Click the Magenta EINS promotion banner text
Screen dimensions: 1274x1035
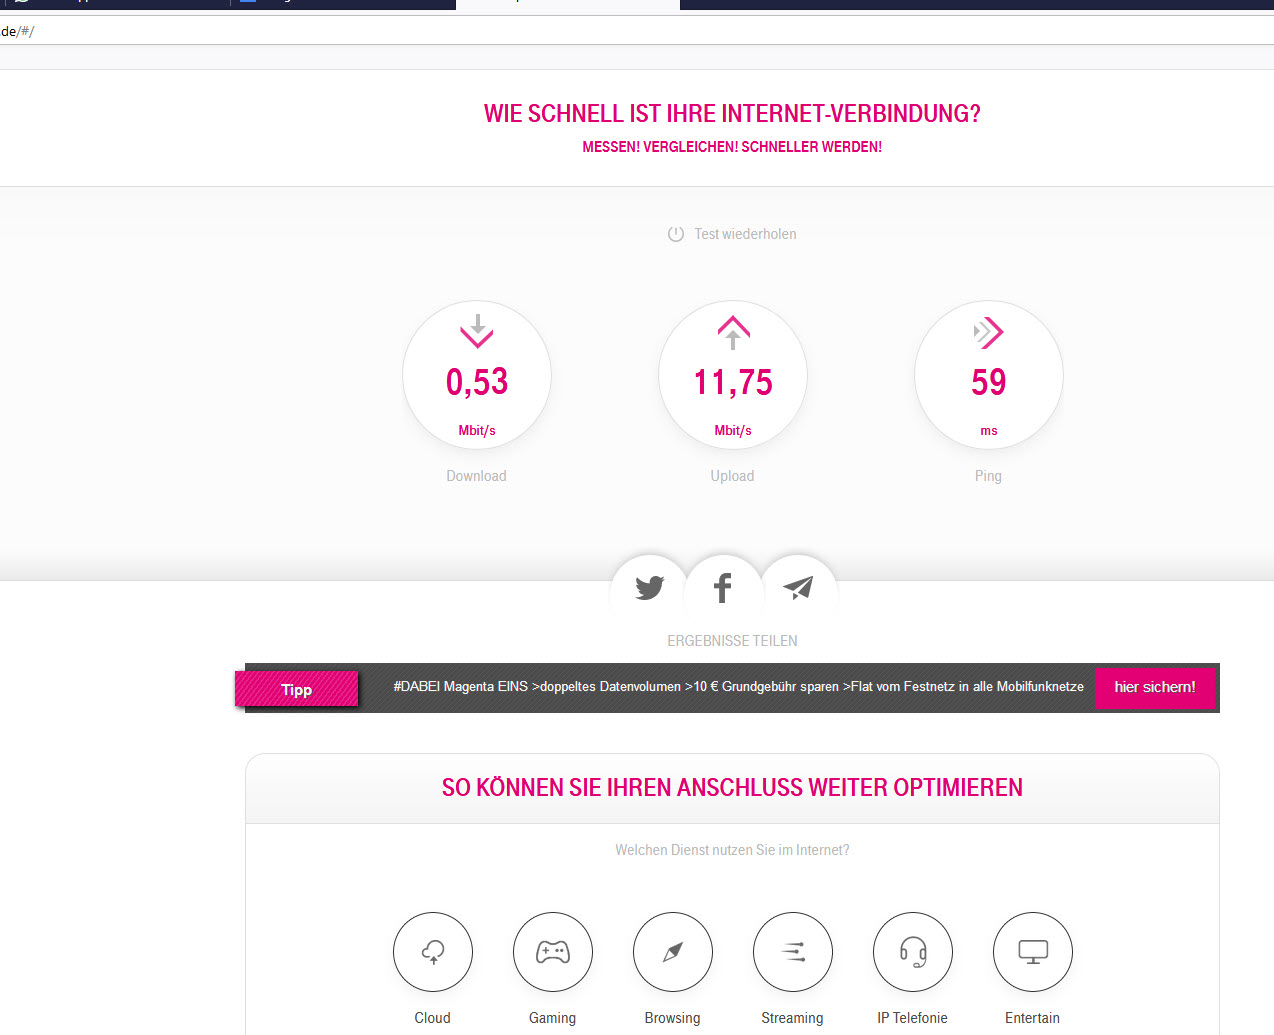738,687
